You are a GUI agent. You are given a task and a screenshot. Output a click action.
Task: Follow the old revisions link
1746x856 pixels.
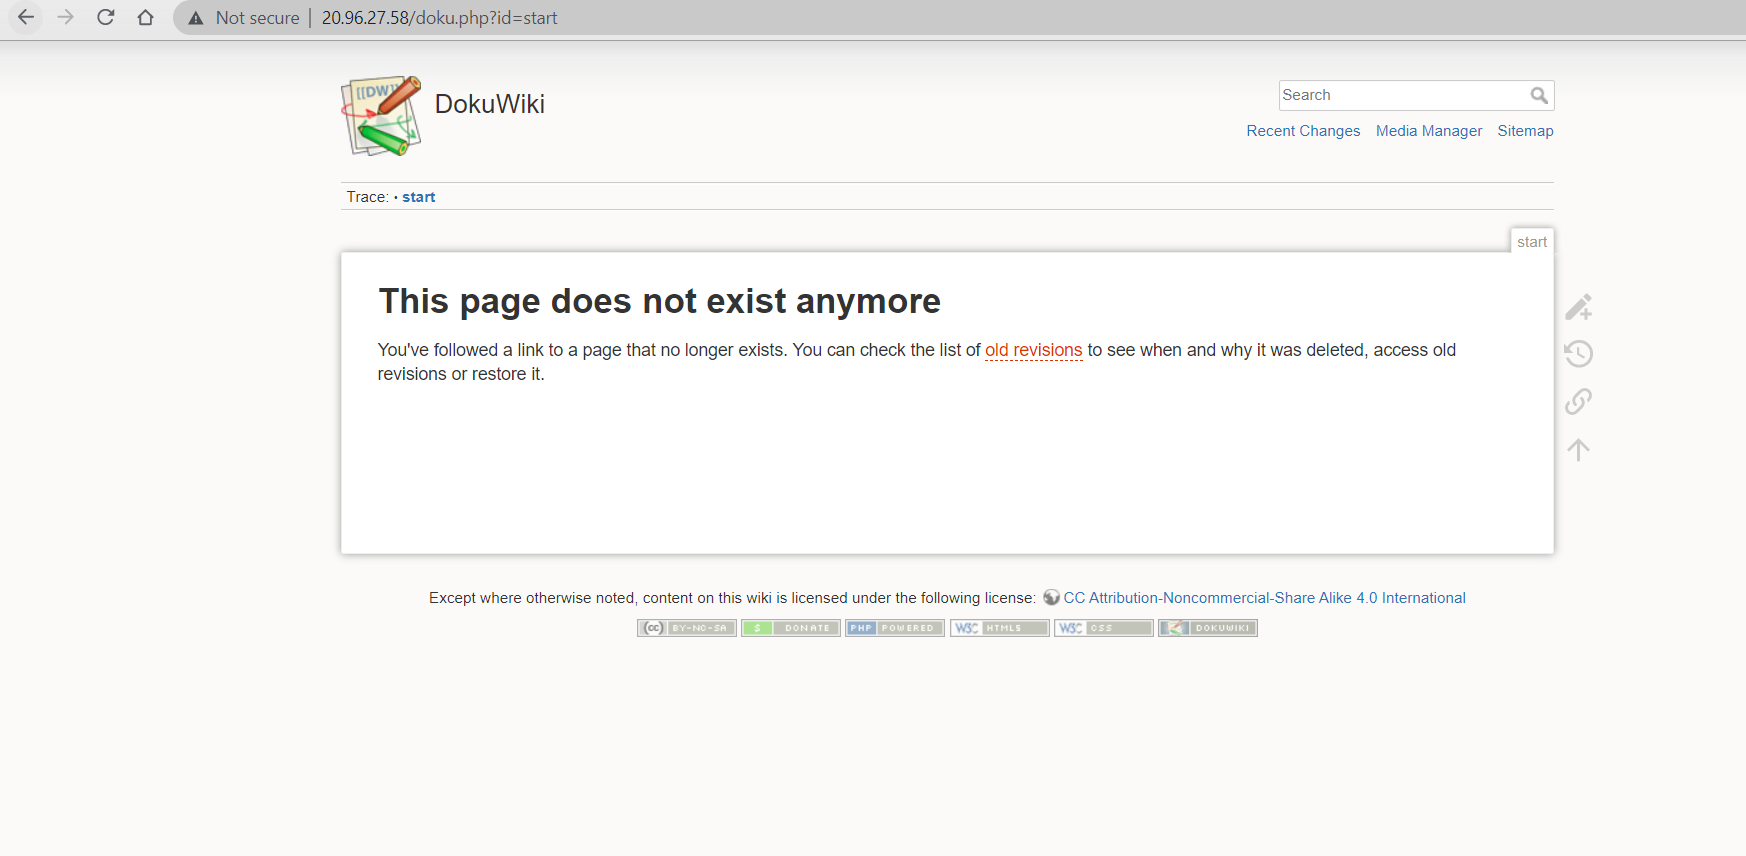1033,350
